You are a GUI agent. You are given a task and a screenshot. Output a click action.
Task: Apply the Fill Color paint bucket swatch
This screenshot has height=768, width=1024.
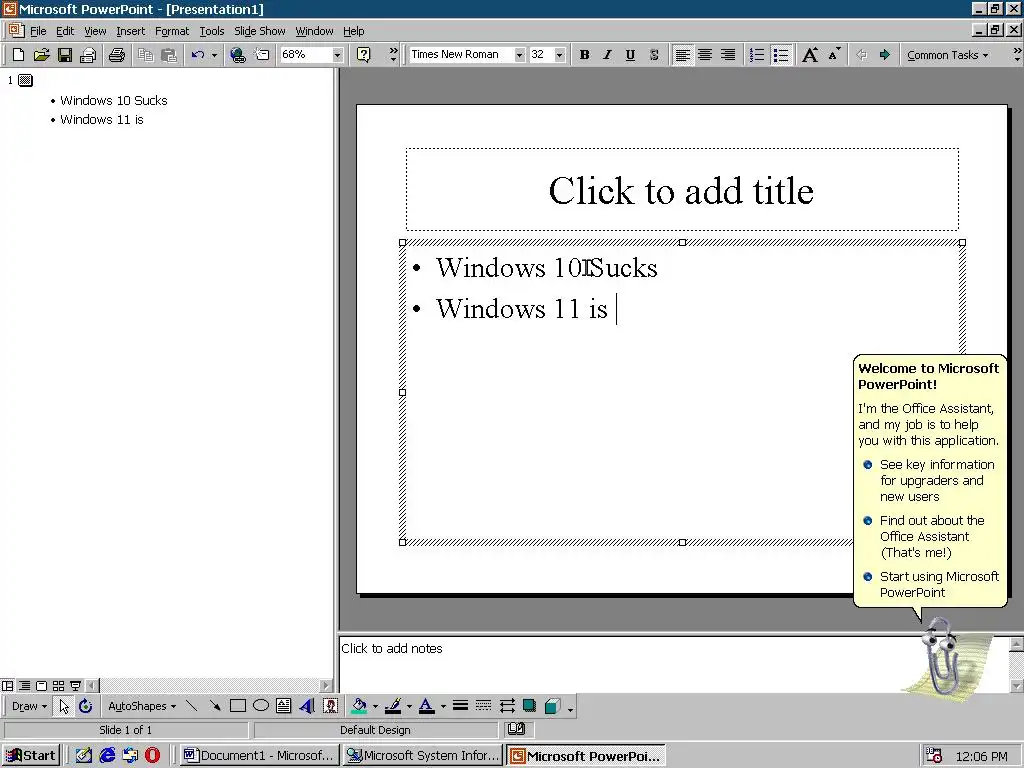click(359, 706)
